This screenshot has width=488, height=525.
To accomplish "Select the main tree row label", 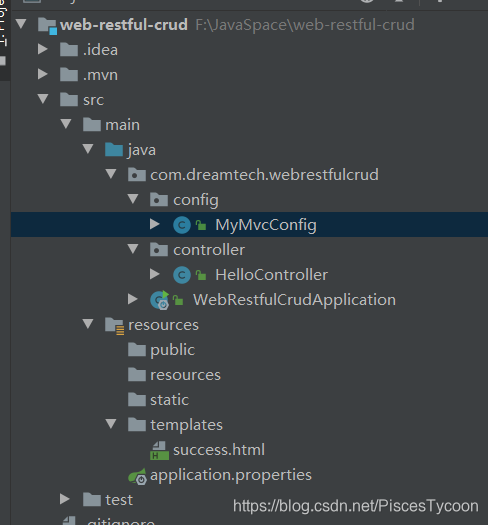I will click(123, 125).
